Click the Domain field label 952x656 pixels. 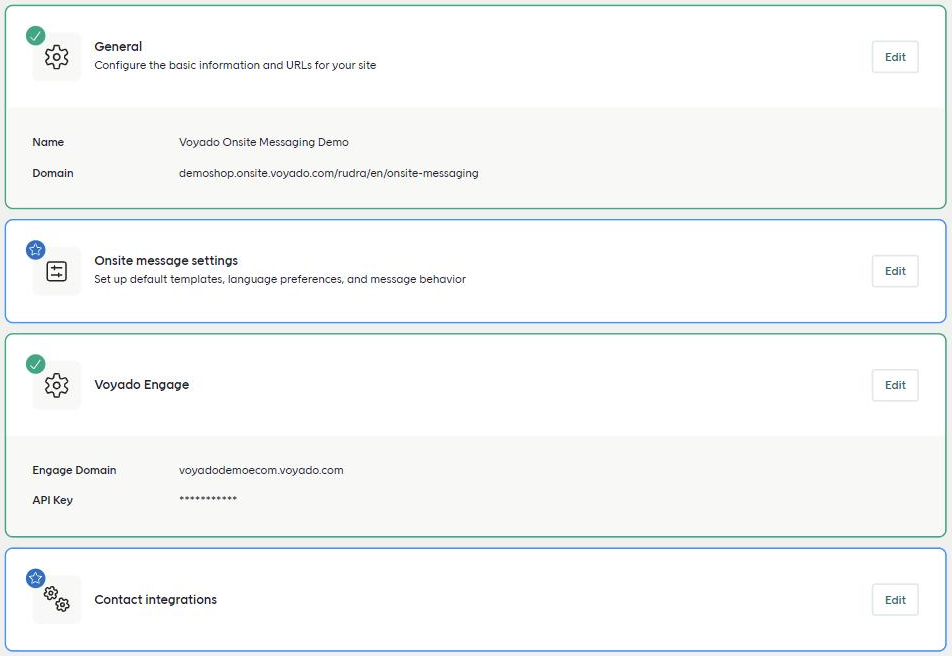(53, 173)
